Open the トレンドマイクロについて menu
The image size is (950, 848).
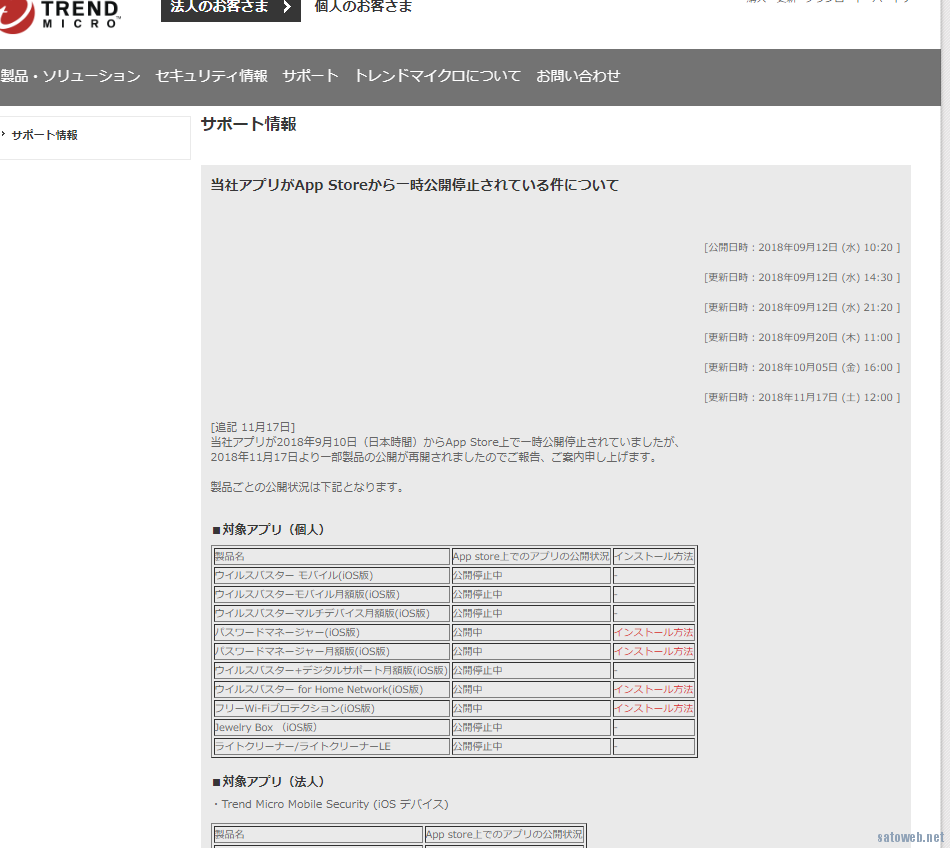coord(437,76)
